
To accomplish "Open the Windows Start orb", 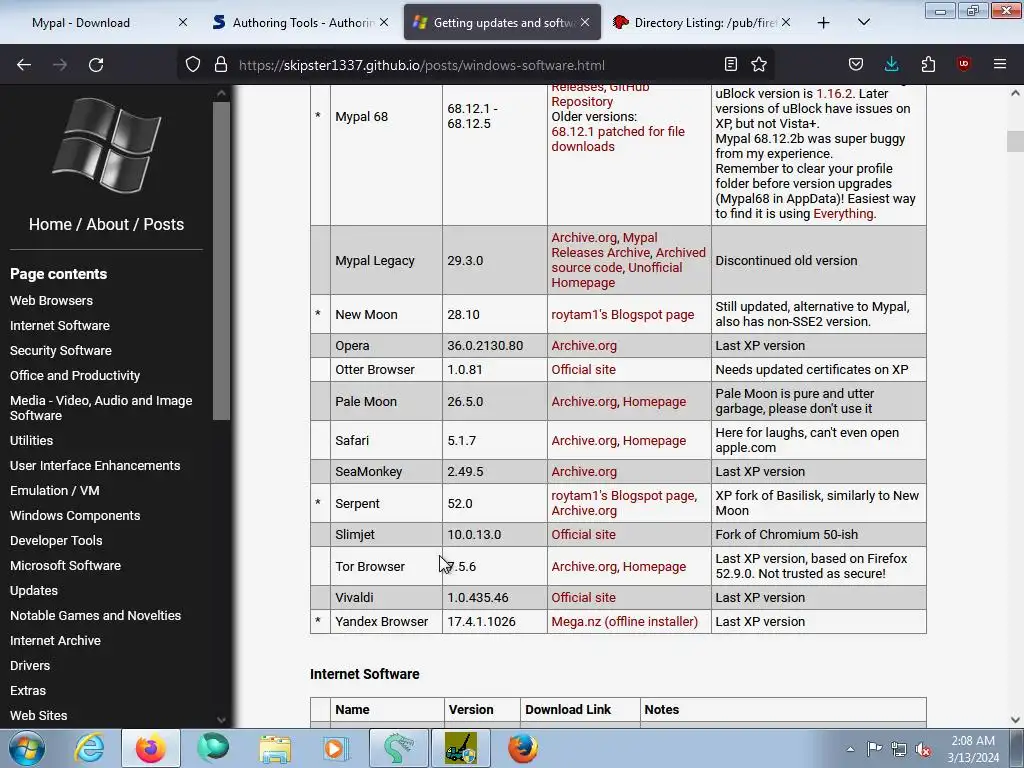I will (27, 748).
